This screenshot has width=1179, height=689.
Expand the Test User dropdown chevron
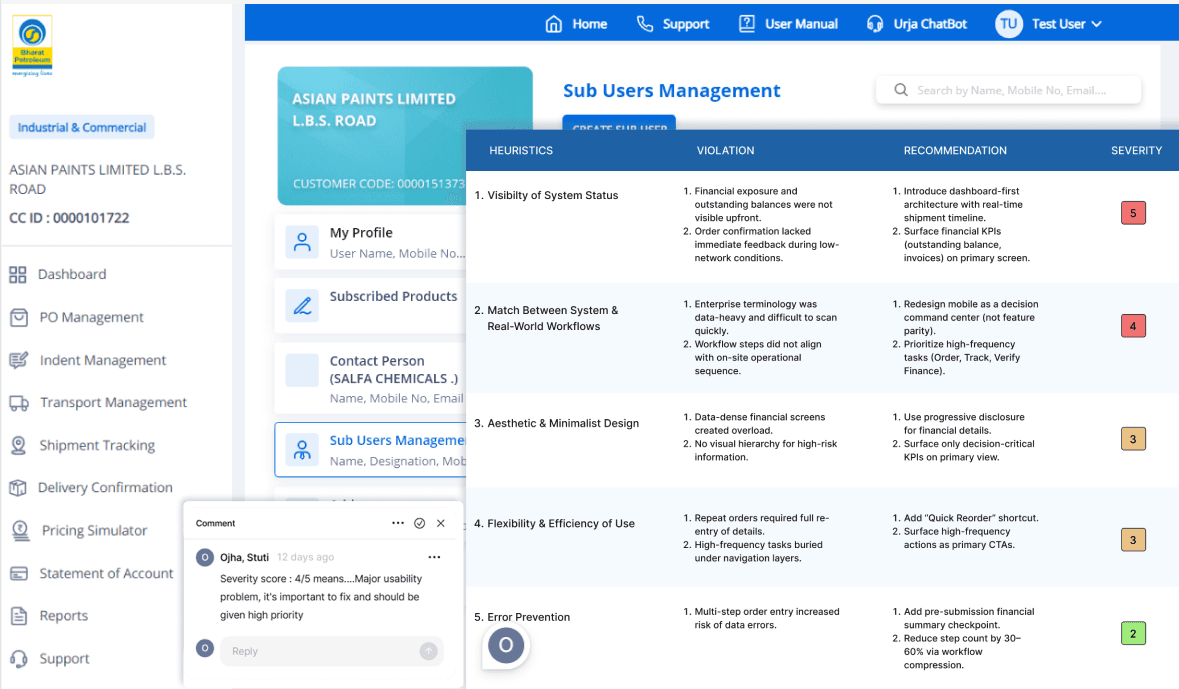pyautogui.click(x=1096, y=24)
